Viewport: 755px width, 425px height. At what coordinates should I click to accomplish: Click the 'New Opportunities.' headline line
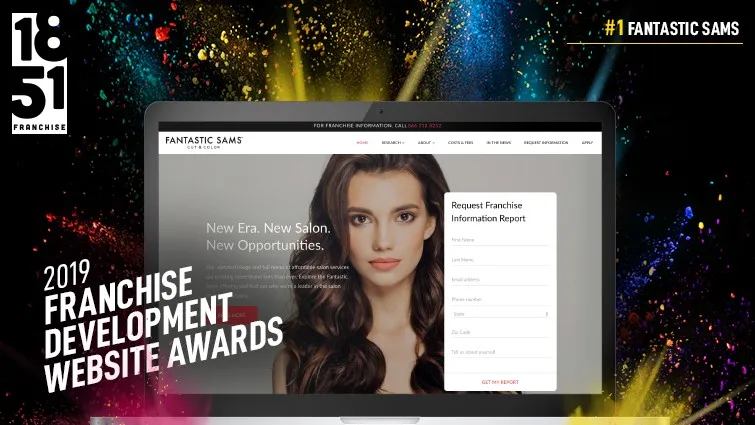pyautogui.click(x=265, y=245)
